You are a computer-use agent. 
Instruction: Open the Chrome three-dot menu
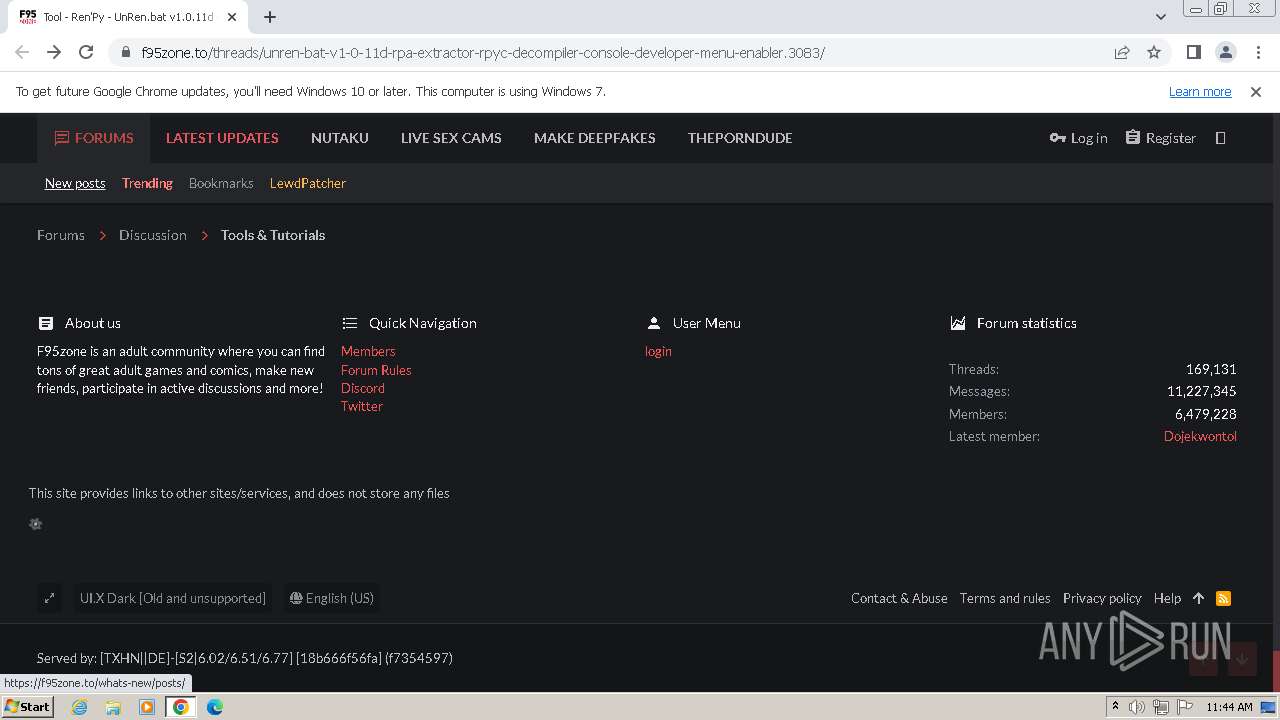(x=1256, y=52)
